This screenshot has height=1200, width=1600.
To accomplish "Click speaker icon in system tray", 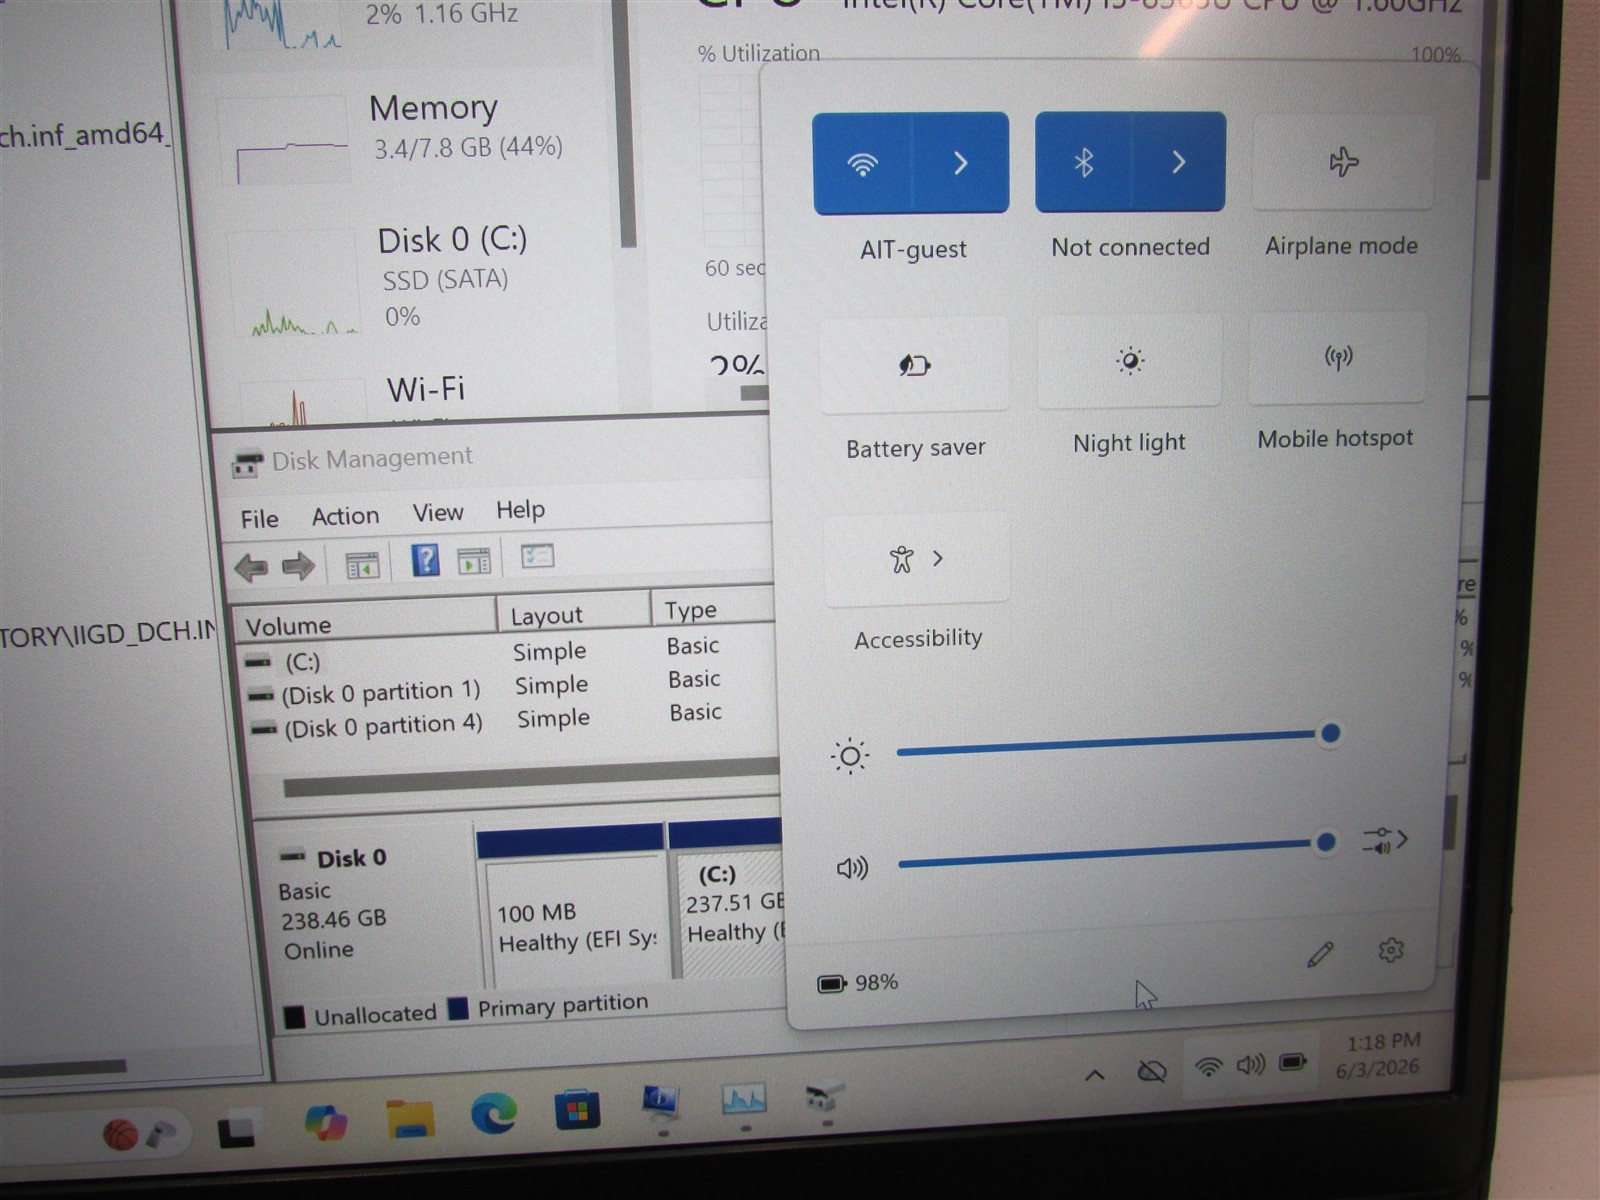I will [x=1250, y=1065].
